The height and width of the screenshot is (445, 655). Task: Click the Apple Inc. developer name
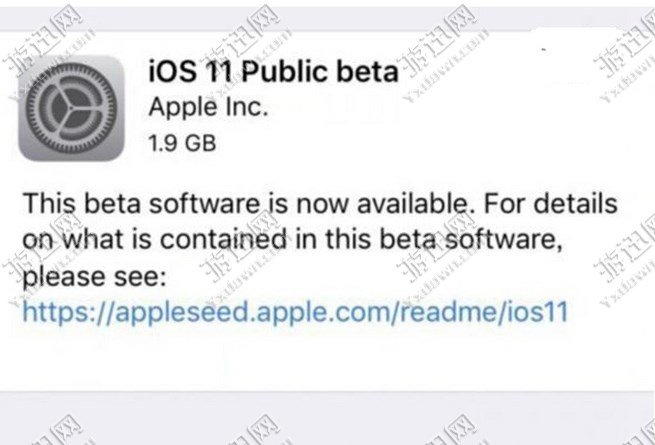207,107
